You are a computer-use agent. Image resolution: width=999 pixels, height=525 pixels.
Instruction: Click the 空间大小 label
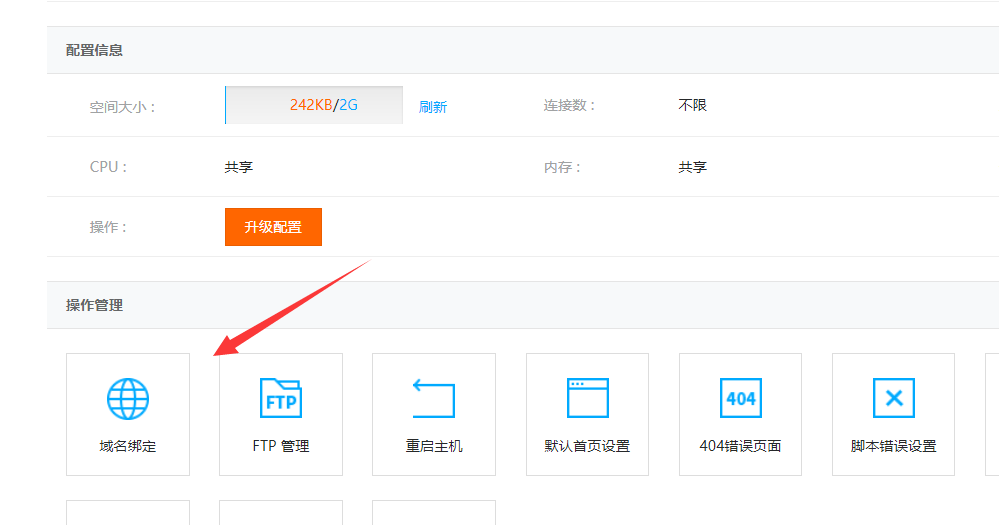pos(123,107)
